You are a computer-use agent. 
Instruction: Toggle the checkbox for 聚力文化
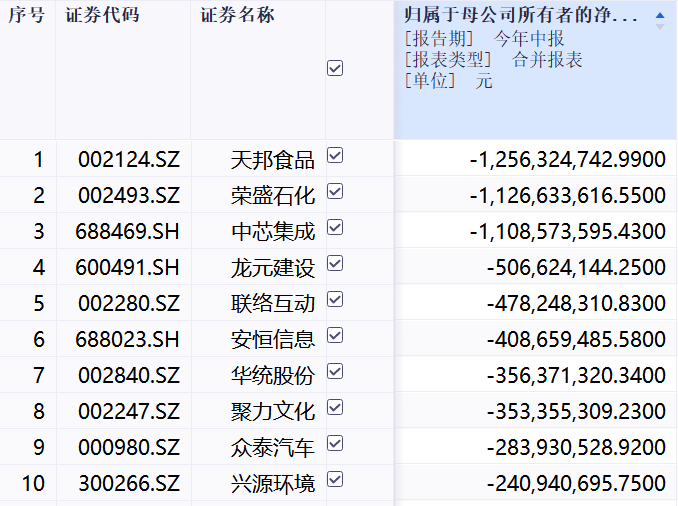pos(335,407)
